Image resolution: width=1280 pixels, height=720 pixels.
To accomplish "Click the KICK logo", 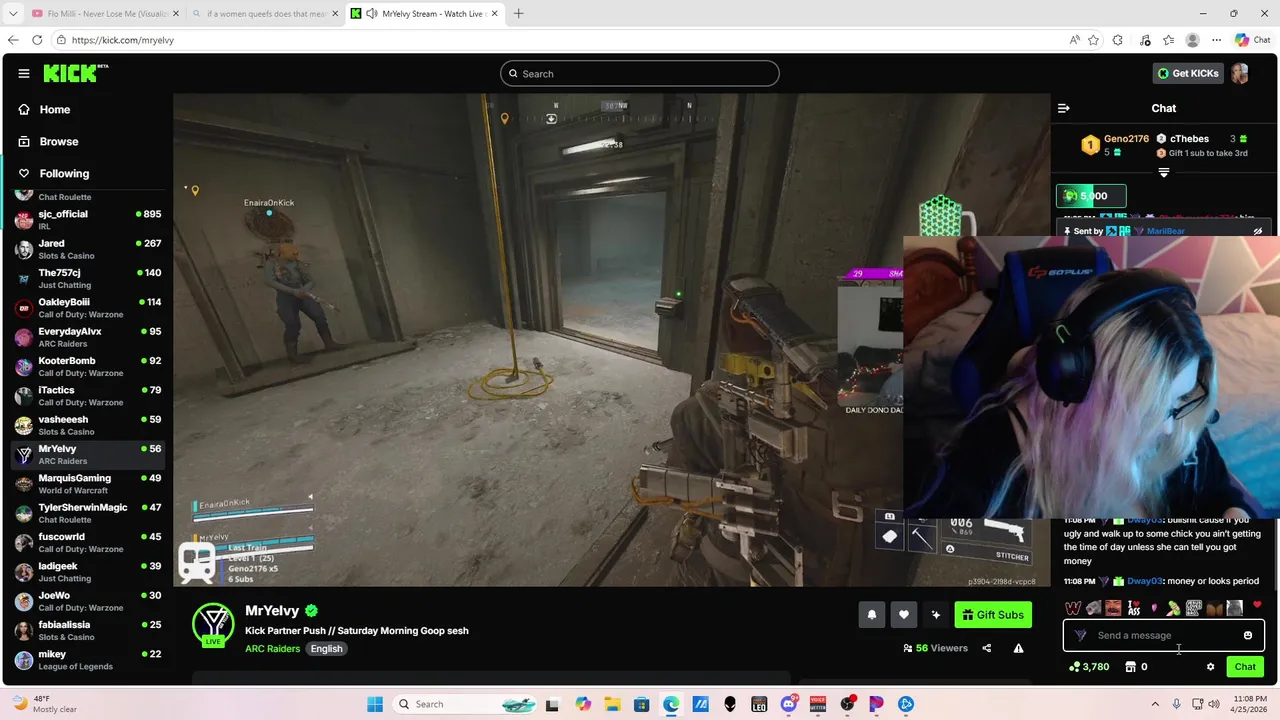I will [76, 73].
